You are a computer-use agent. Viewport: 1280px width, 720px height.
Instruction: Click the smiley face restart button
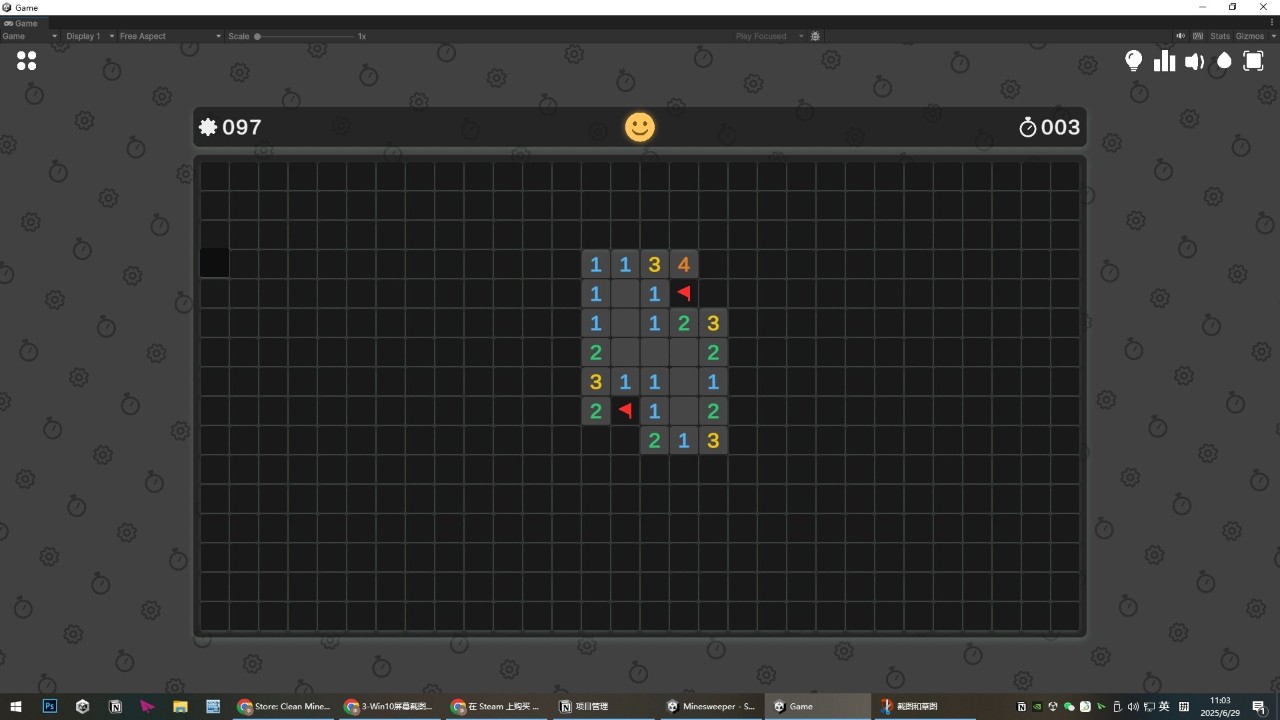point(640,127)
